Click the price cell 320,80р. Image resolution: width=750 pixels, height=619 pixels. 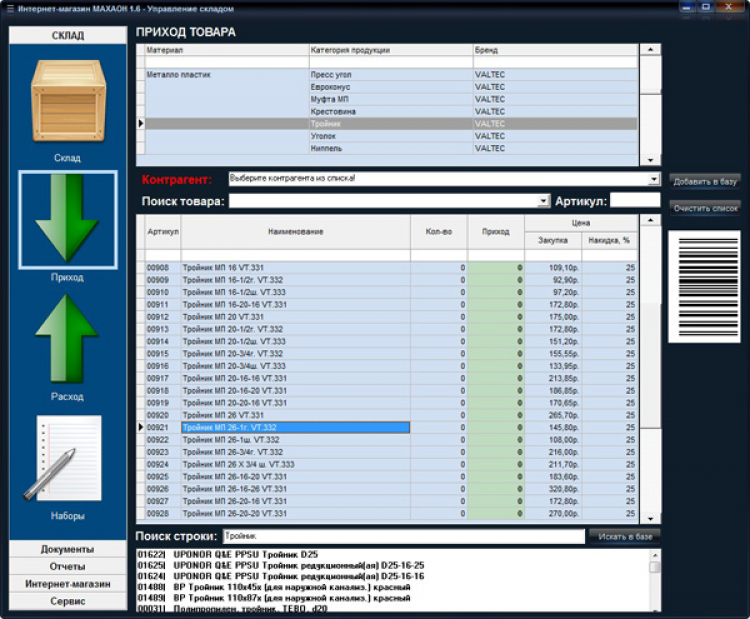coord(553,489)
